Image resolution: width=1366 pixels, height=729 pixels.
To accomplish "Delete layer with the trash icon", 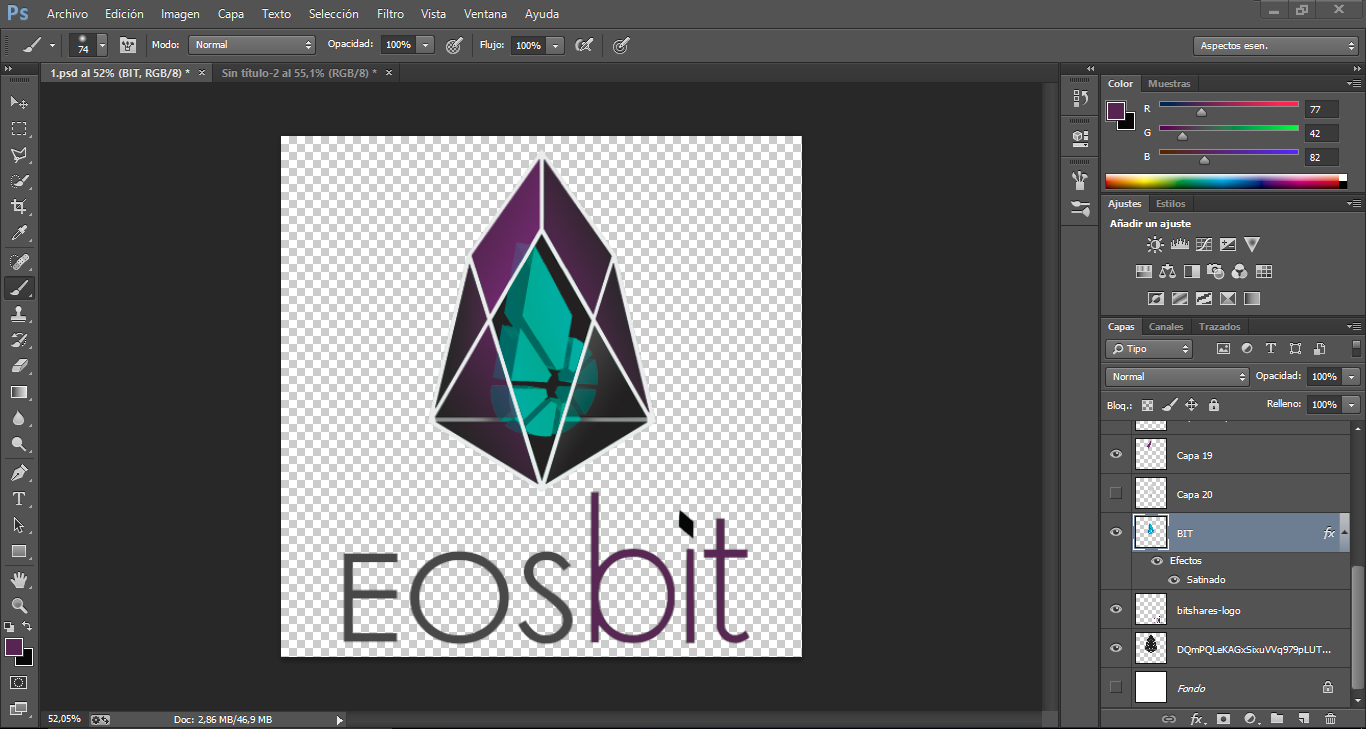I will [1330, 718].
